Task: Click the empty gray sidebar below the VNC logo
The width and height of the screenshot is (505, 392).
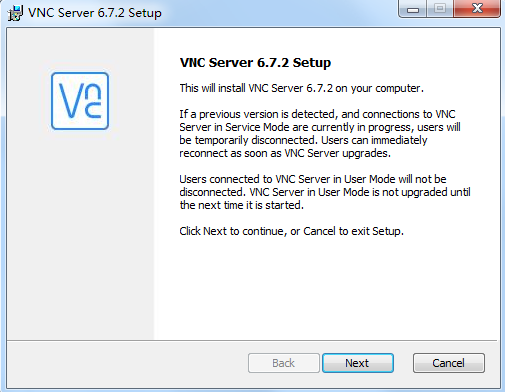Action: point(80,233)
